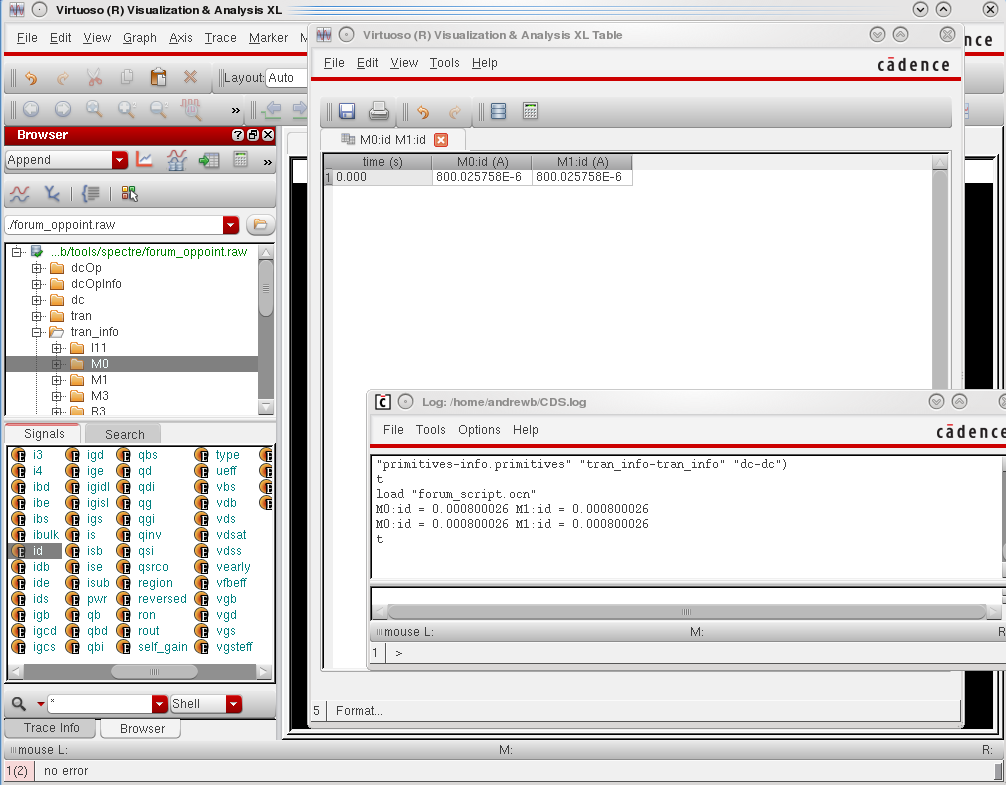Image resolution: width=1006 pixels, height=785 pixels.
Task: Click undo icon in main Visualization toolbar
Action: point(31,78)
